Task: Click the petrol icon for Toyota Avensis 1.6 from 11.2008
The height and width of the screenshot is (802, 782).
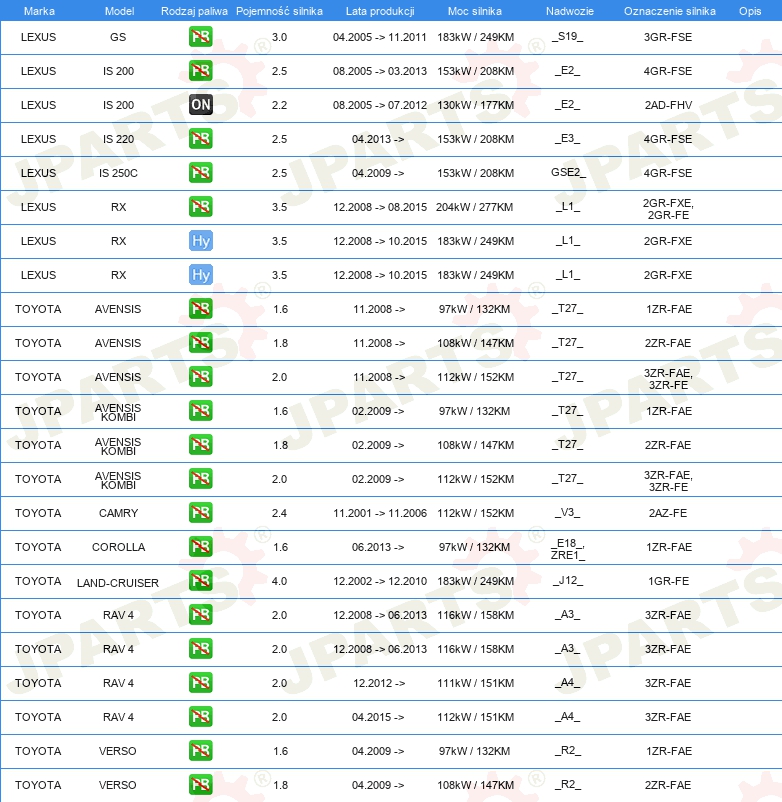Action: pyautogui.click(x=200, y=309)
